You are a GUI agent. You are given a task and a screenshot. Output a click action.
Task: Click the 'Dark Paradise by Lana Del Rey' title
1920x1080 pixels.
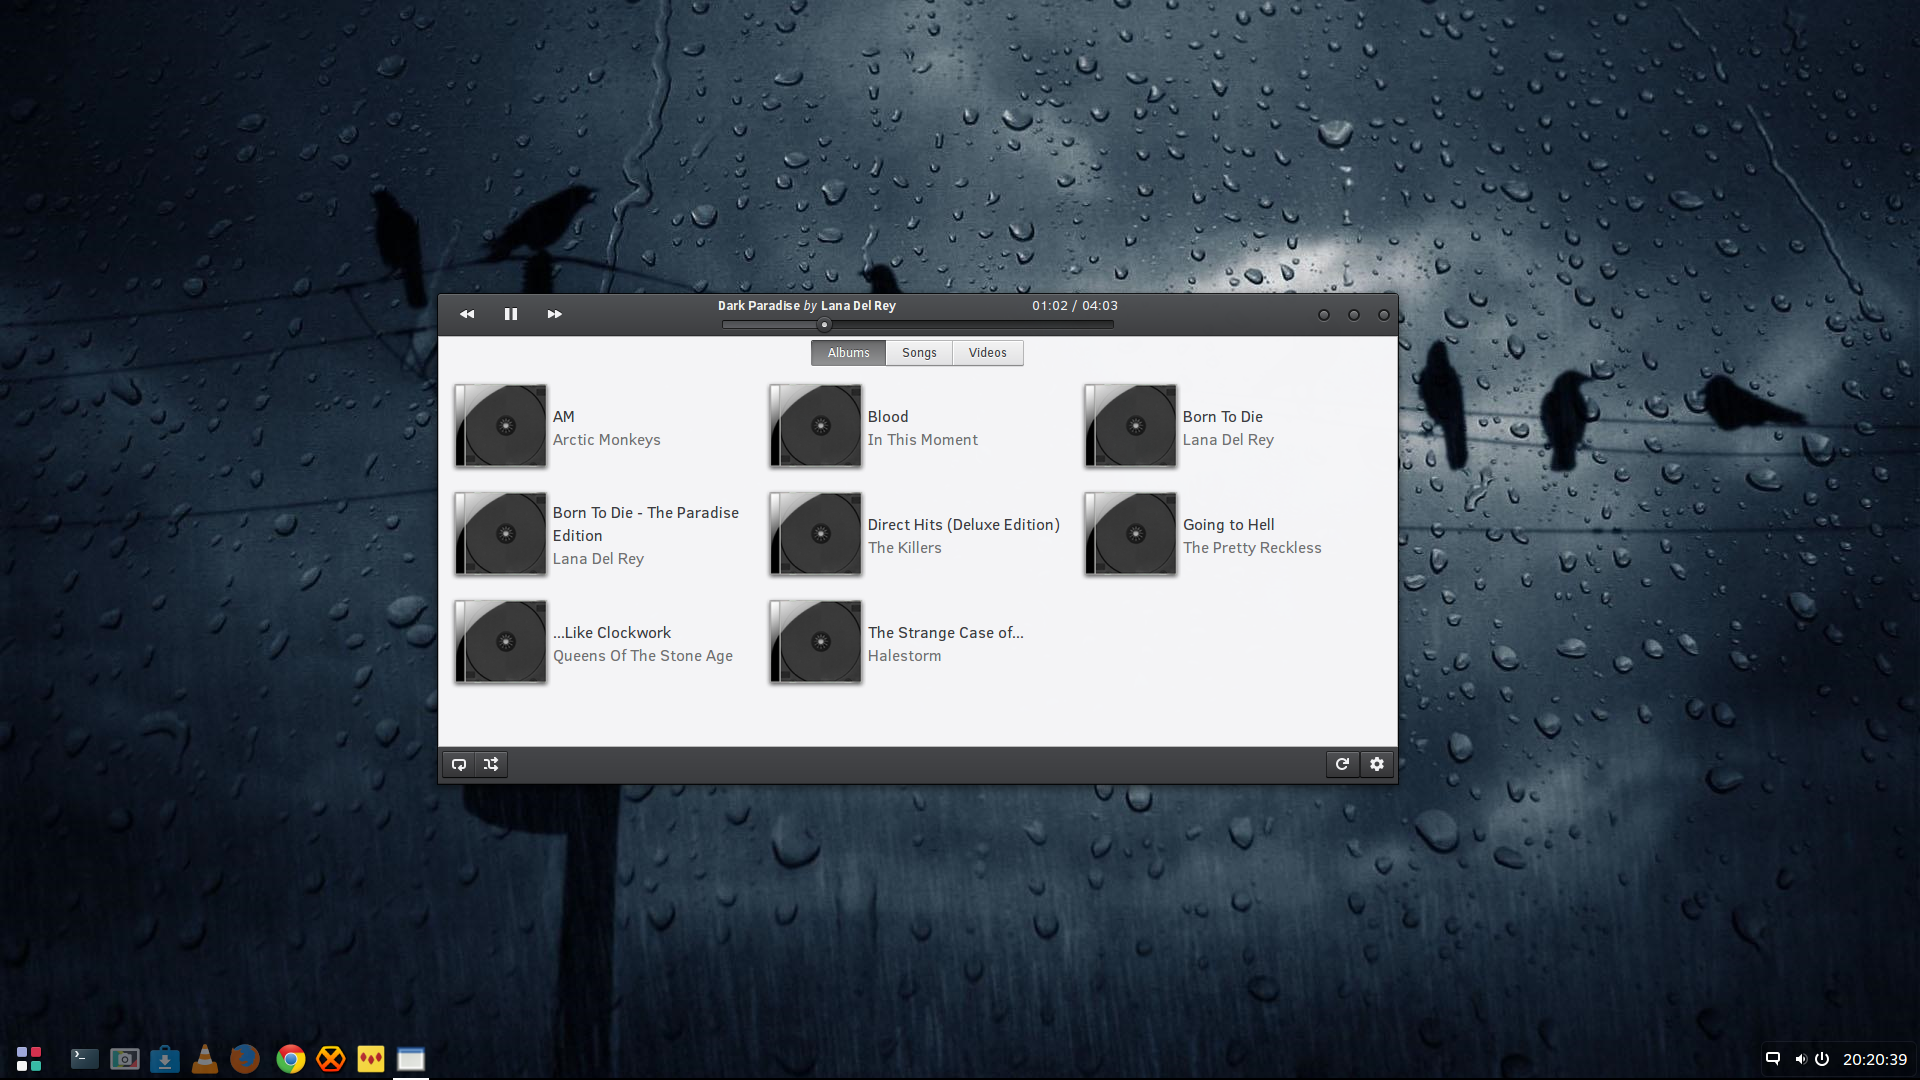coord(806,306)
